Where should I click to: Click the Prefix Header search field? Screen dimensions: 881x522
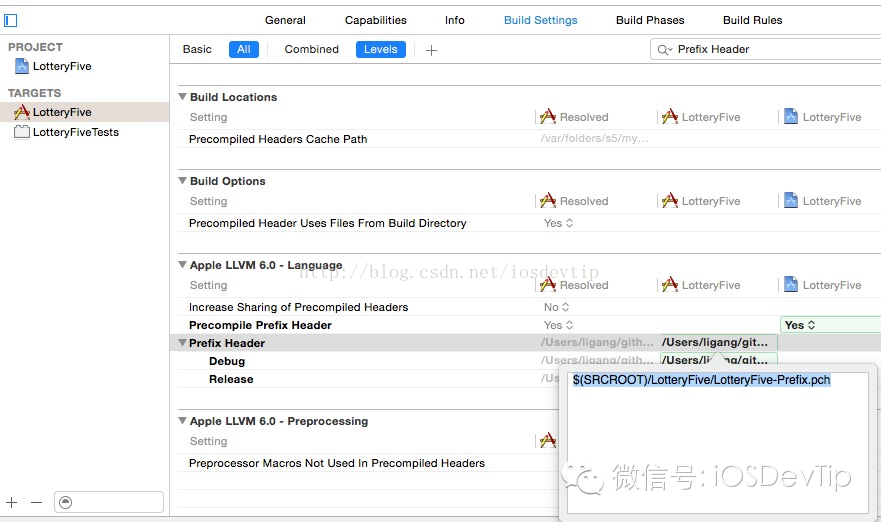click(x=766, y=49)
